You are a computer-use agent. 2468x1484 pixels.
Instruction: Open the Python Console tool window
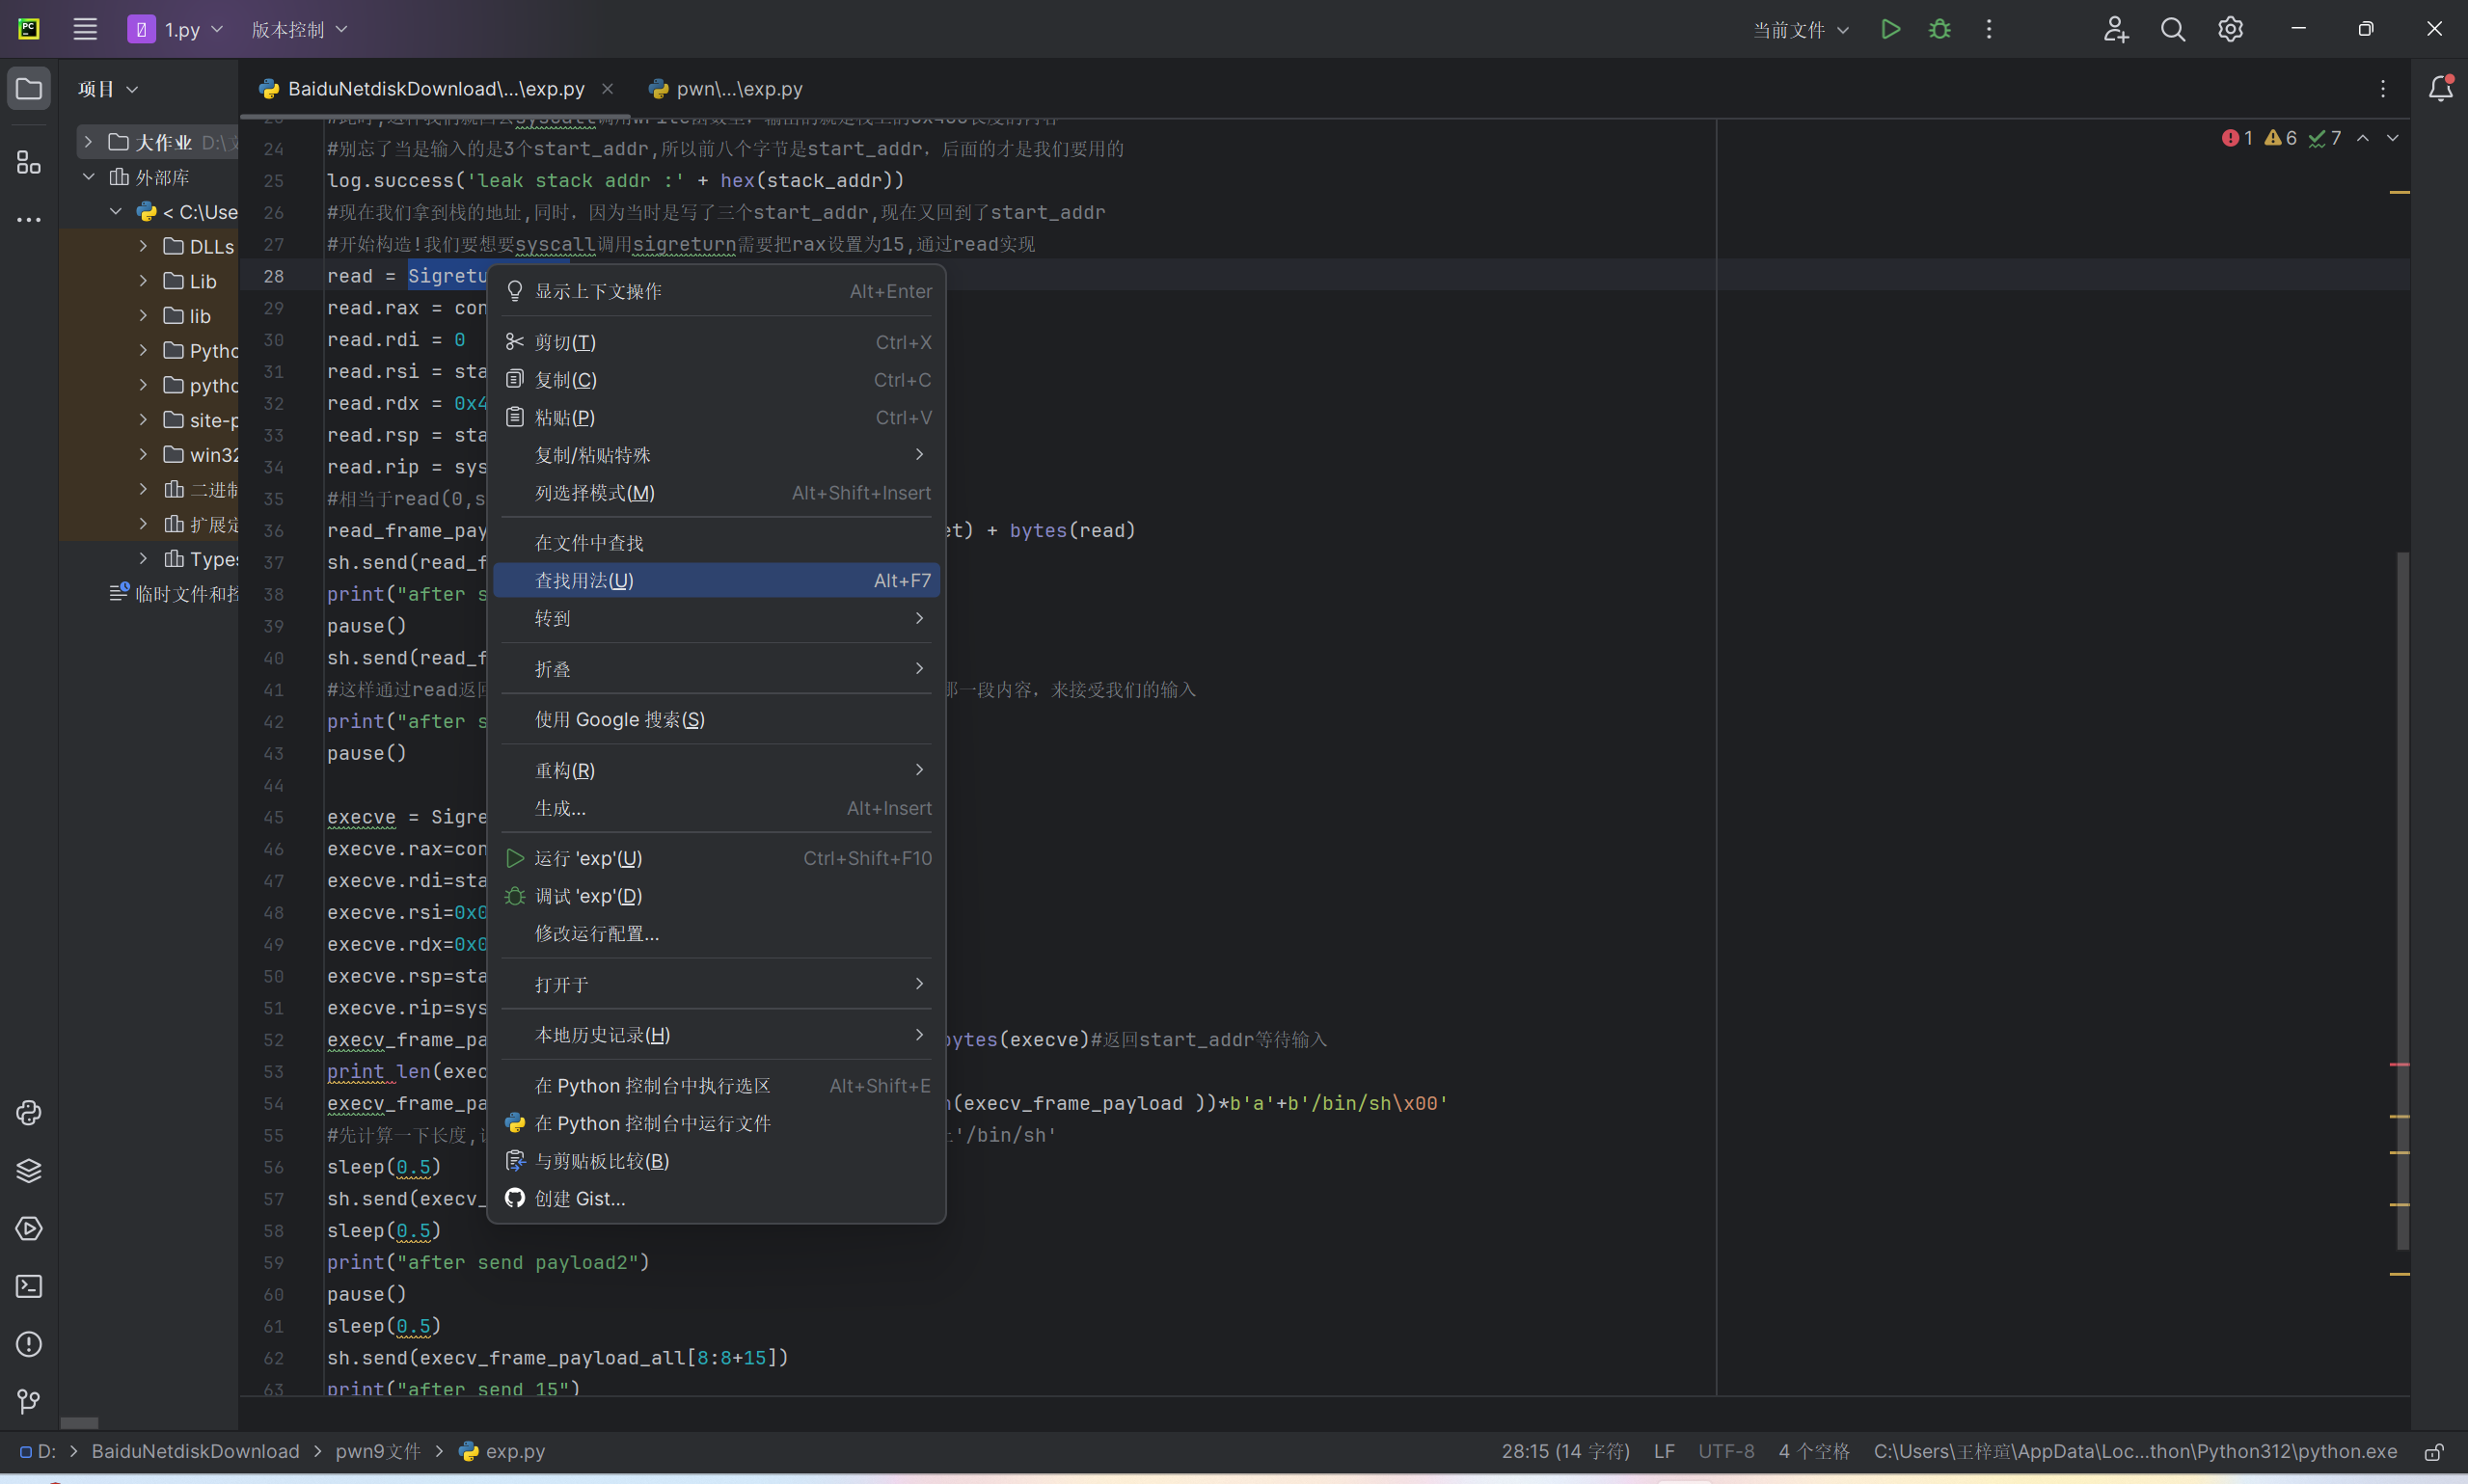pos(29,1113)
